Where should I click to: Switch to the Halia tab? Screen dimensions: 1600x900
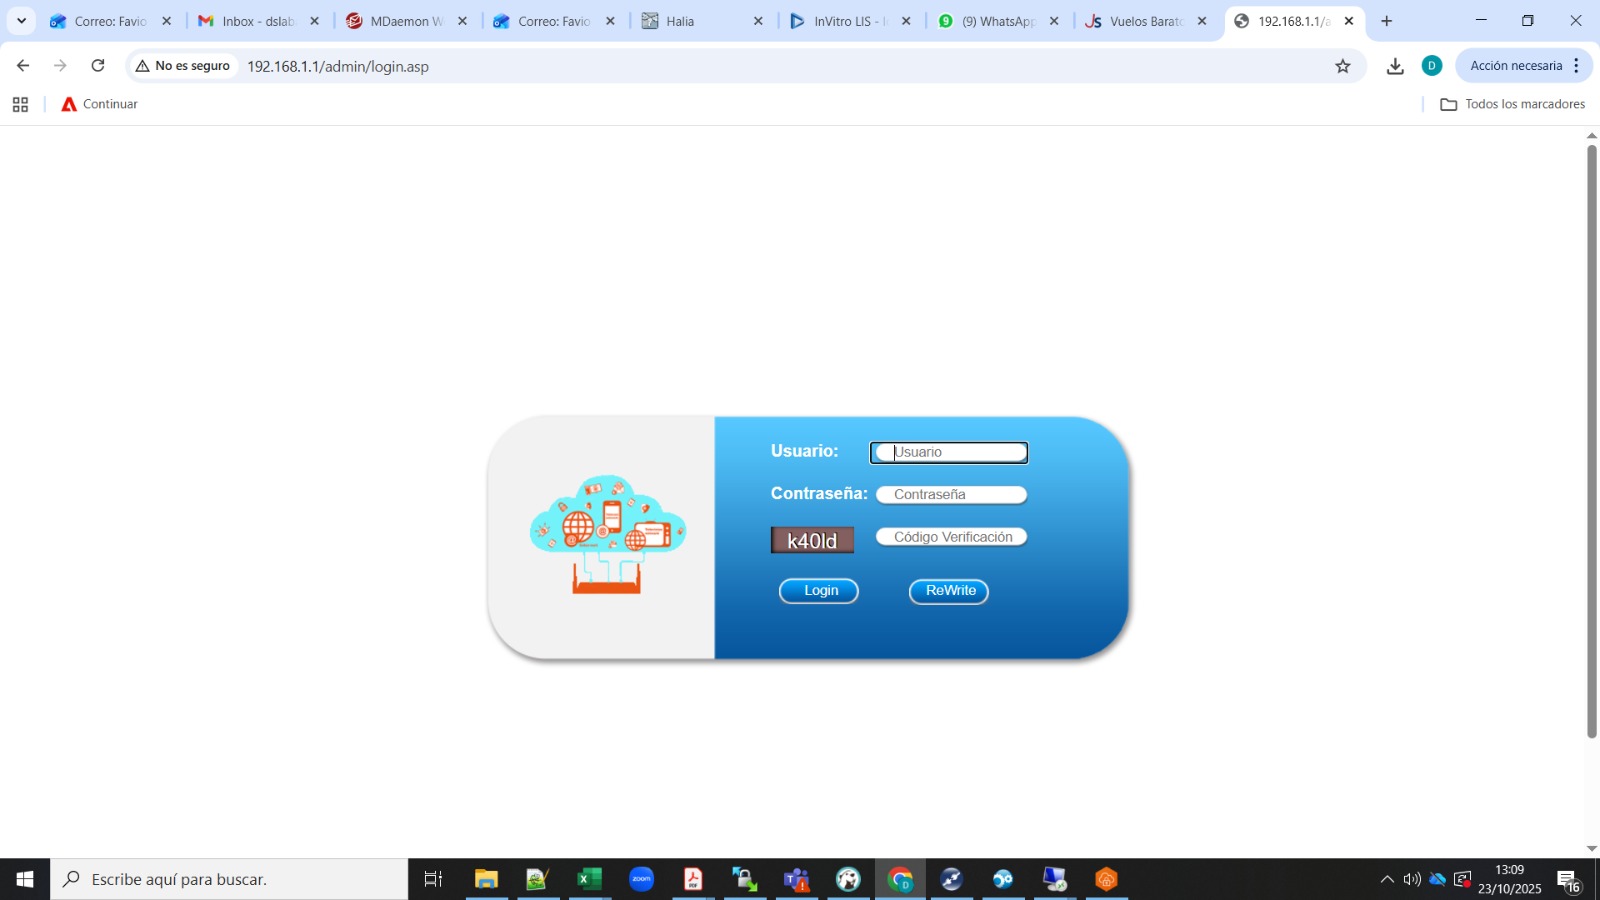[x=700, y=21]
